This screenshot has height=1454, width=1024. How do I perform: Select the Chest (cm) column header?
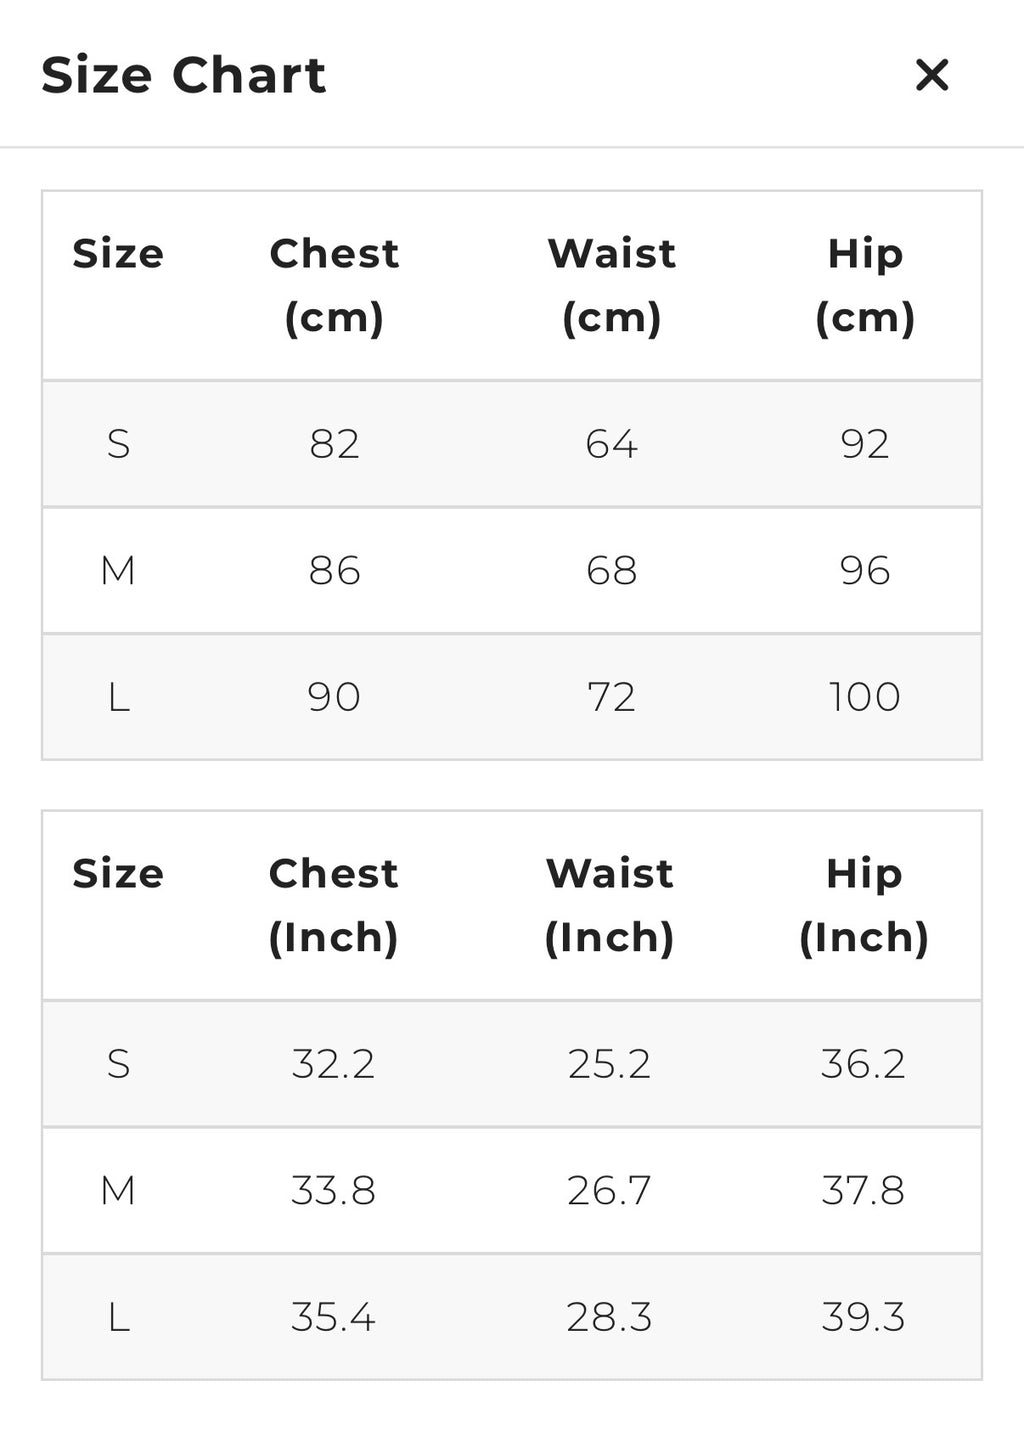tap(334, 285)
